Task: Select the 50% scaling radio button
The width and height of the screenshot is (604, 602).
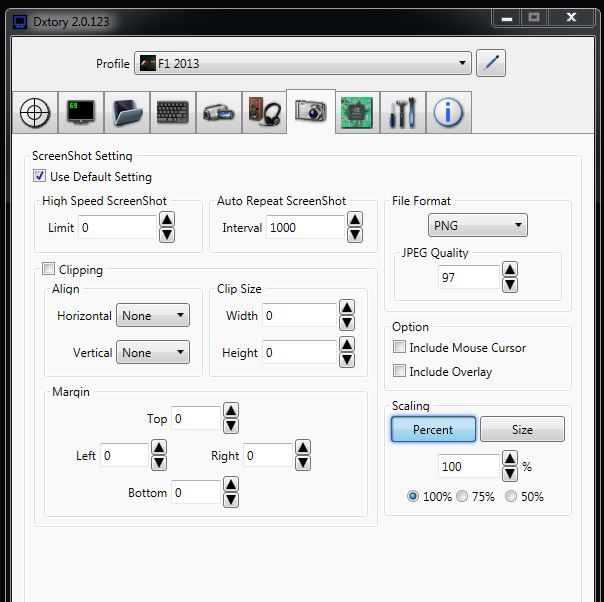Action: coord(511,496)
